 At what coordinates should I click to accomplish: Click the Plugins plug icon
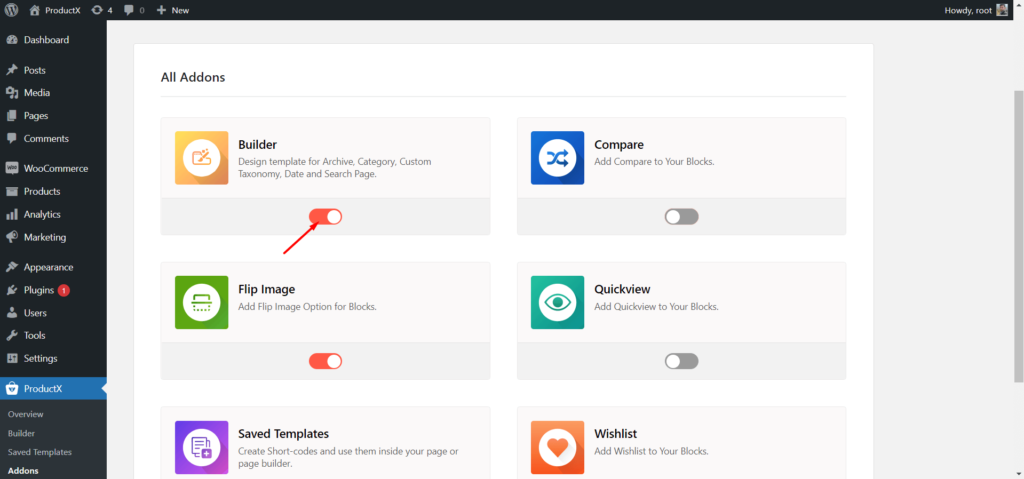pyautogui.click(x=12, y=290)
